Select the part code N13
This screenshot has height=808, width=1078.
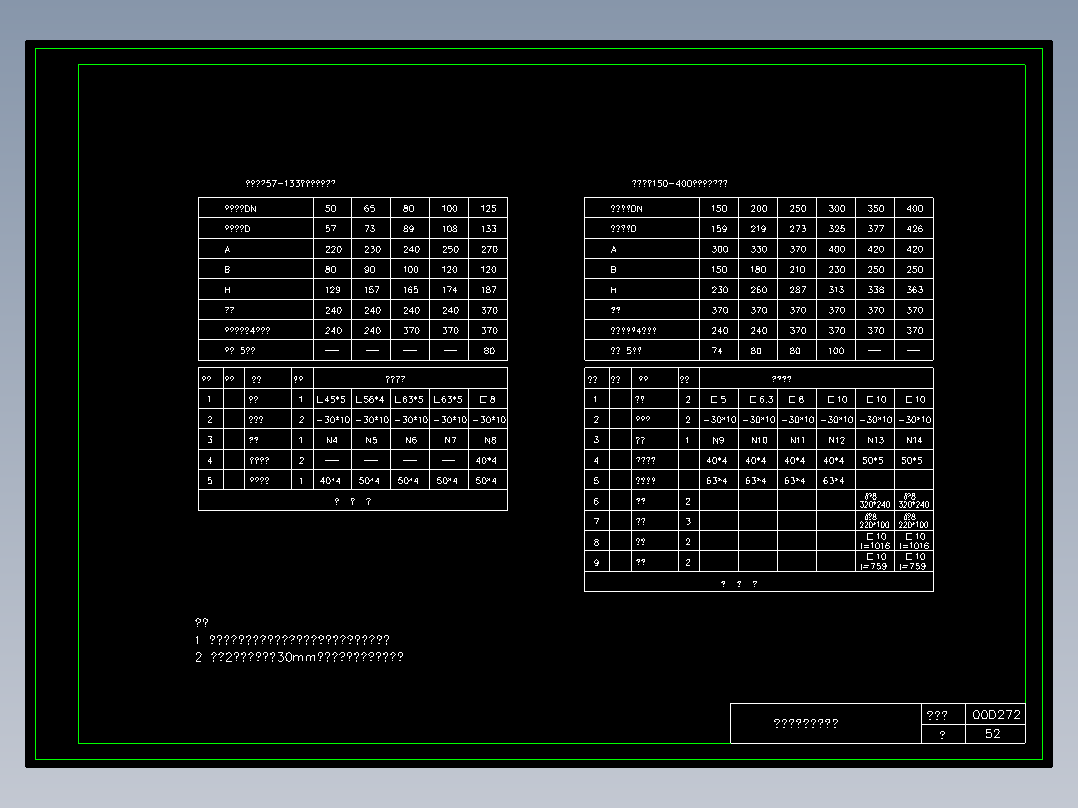click(x=875, y=440)
